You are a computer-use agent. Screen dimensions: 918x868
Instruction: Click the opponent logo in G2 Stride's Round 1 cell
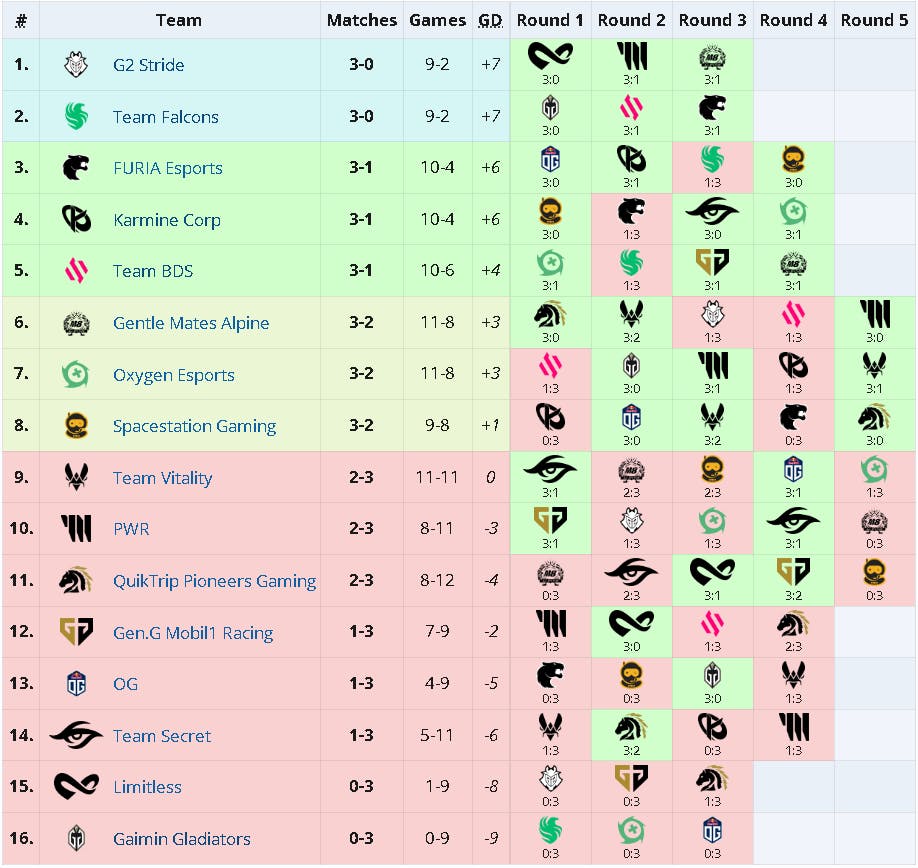550,57
